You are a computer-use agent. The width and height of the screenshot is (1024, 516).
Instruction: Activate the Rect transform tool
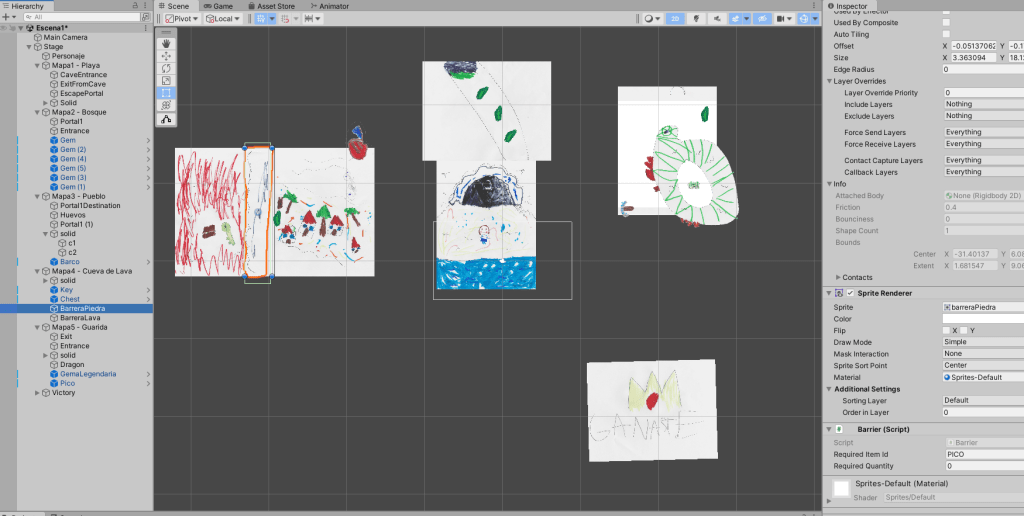pos(167,93)
